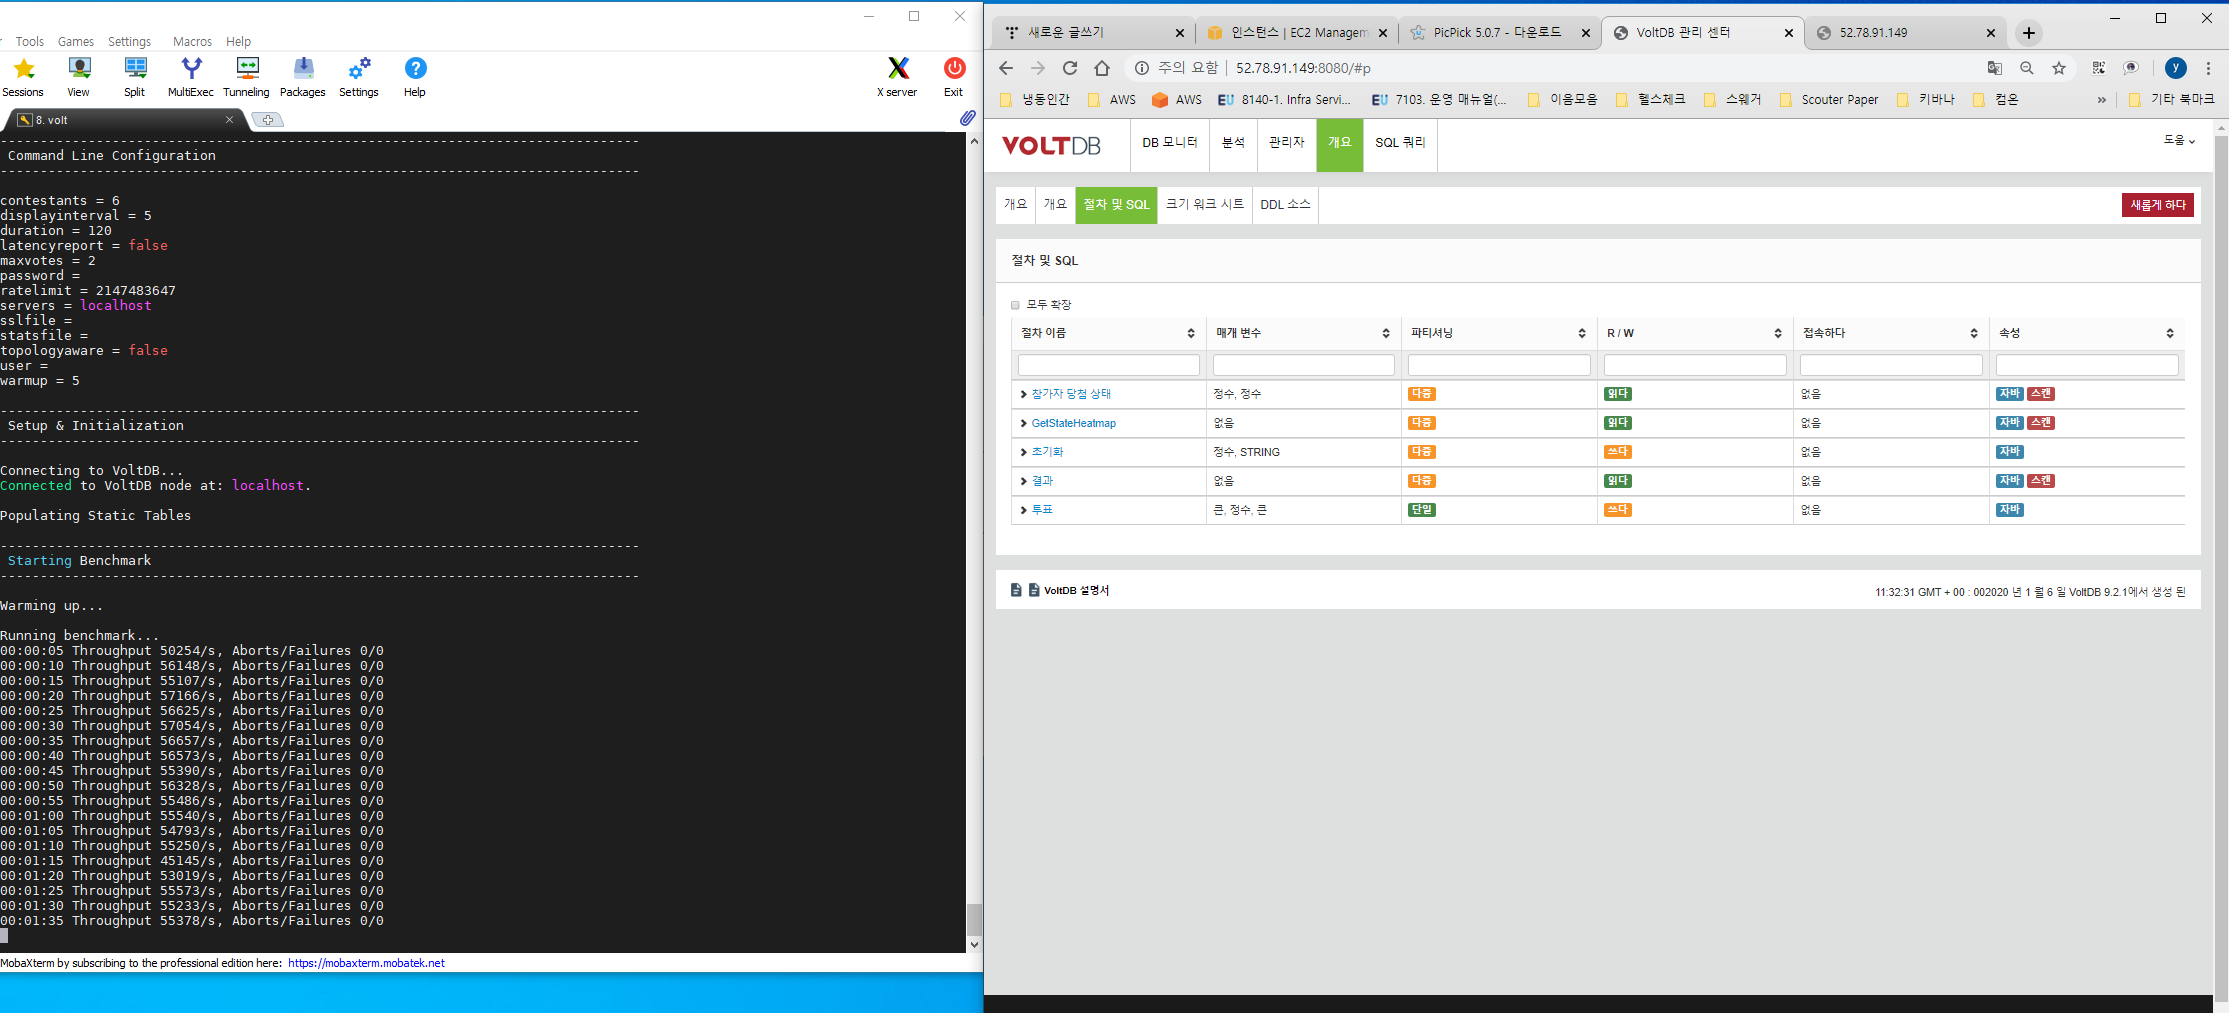Select the 'DDL 소스' sub-tab

1285,204
